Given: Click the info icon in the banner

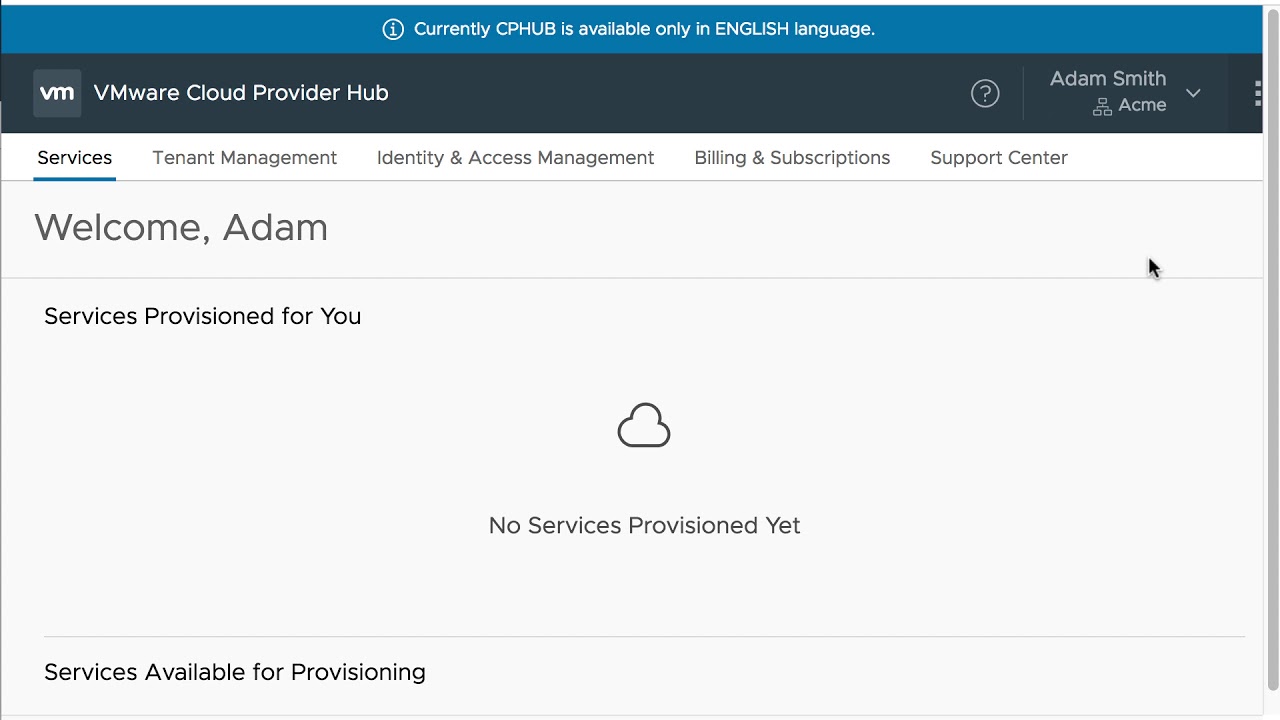Looking at the screenshot, I should [x=391, y=29].
